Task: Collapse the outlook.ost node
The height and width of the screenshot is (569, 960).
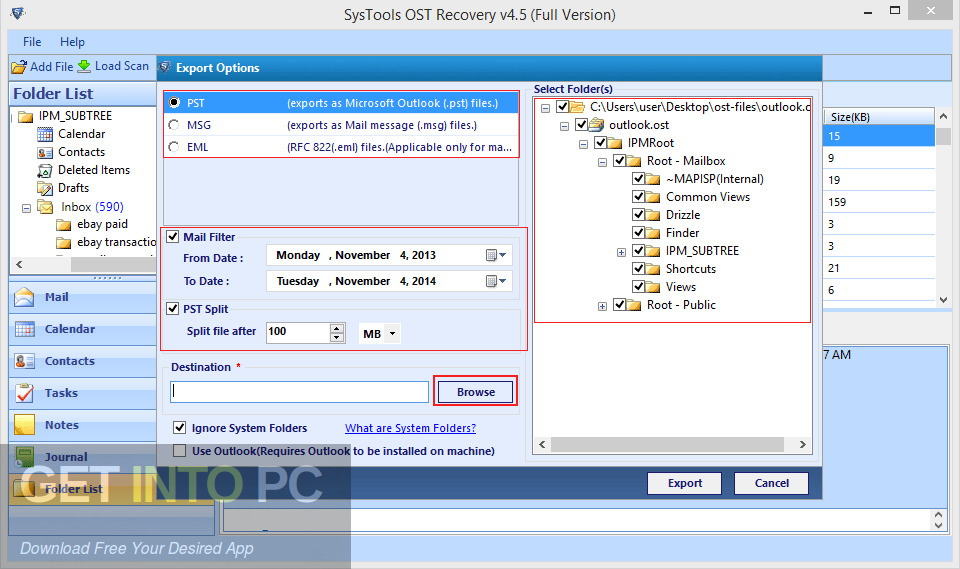Action: coord(564,127)
